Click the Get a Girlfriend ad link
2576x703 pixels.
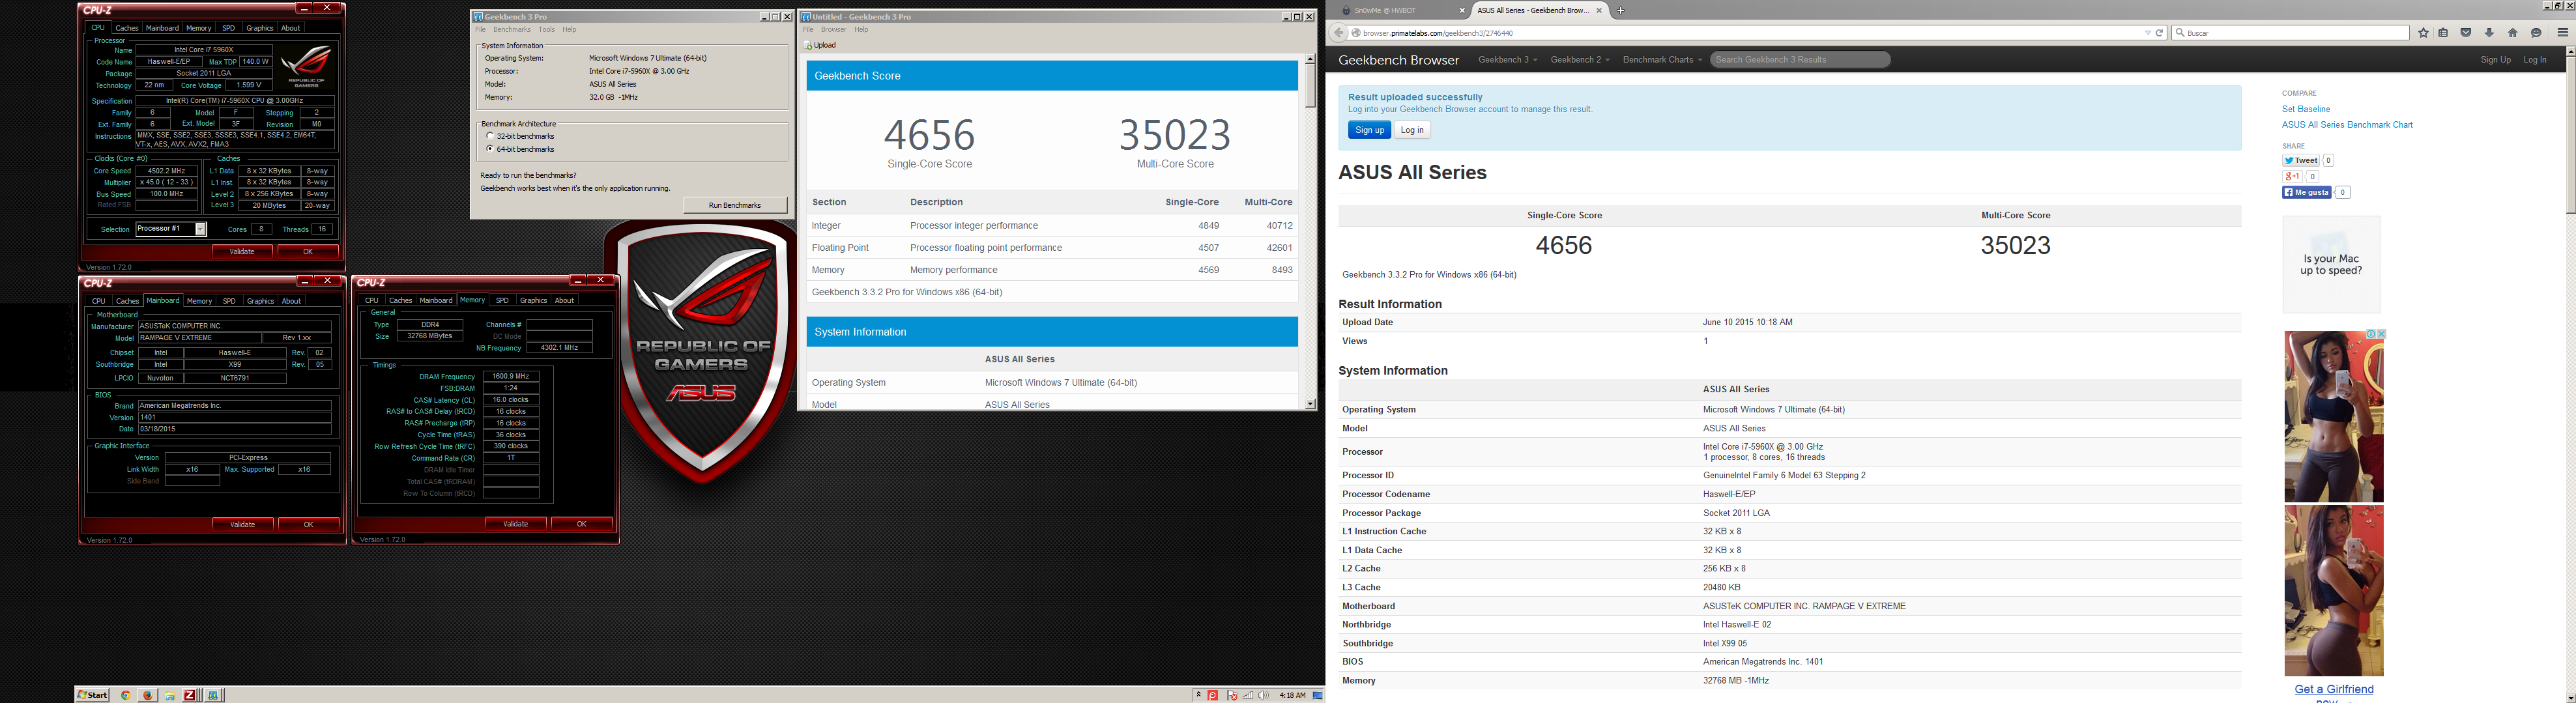(x=2333, y=689)
